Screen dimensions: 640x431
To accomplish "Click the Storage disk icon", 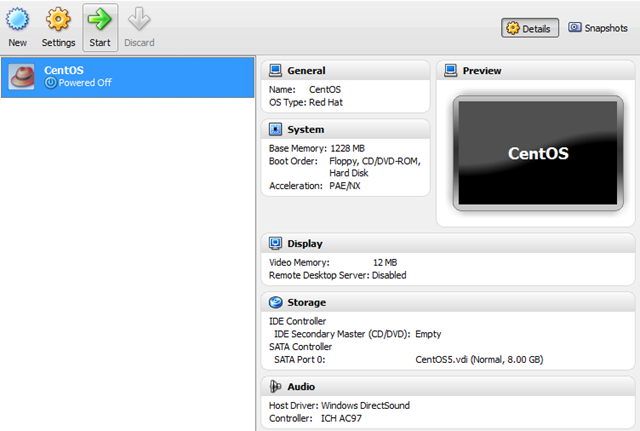I will pyautogui.click(x=275, y=302).
